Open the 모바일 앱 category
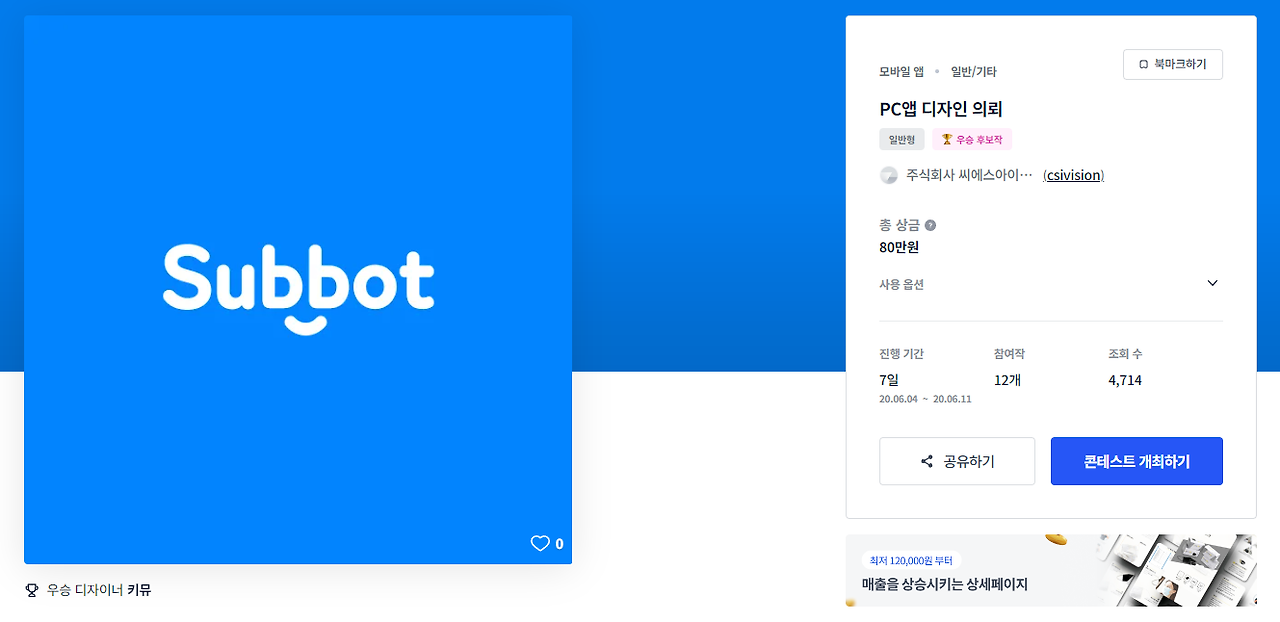Image resolution: width=1280 pixels, height=622 pixels. [x=901, y=72]
